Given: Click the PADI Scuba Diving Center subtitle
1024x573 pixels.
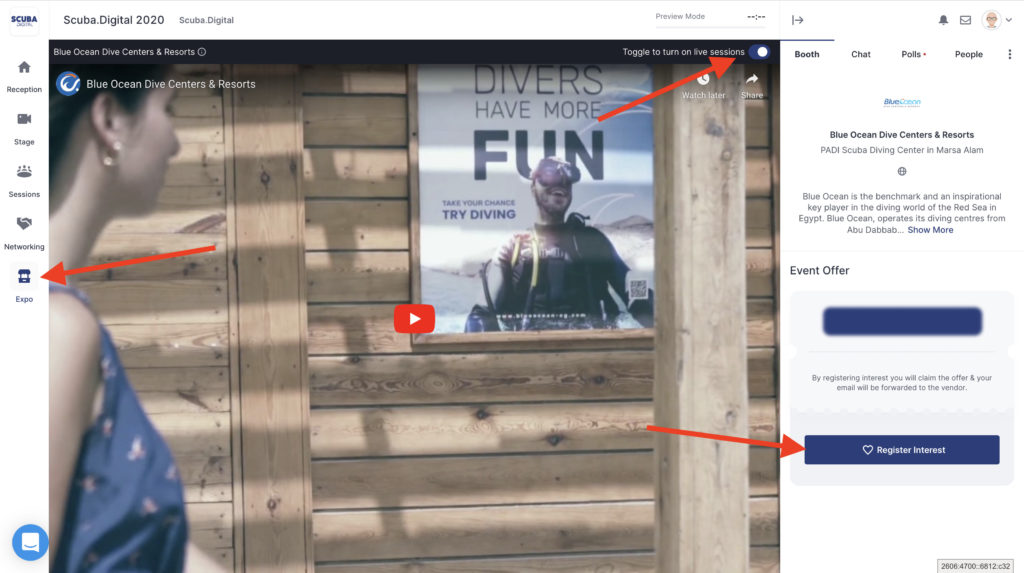Looking at the screenshot, I should [902, 150].
